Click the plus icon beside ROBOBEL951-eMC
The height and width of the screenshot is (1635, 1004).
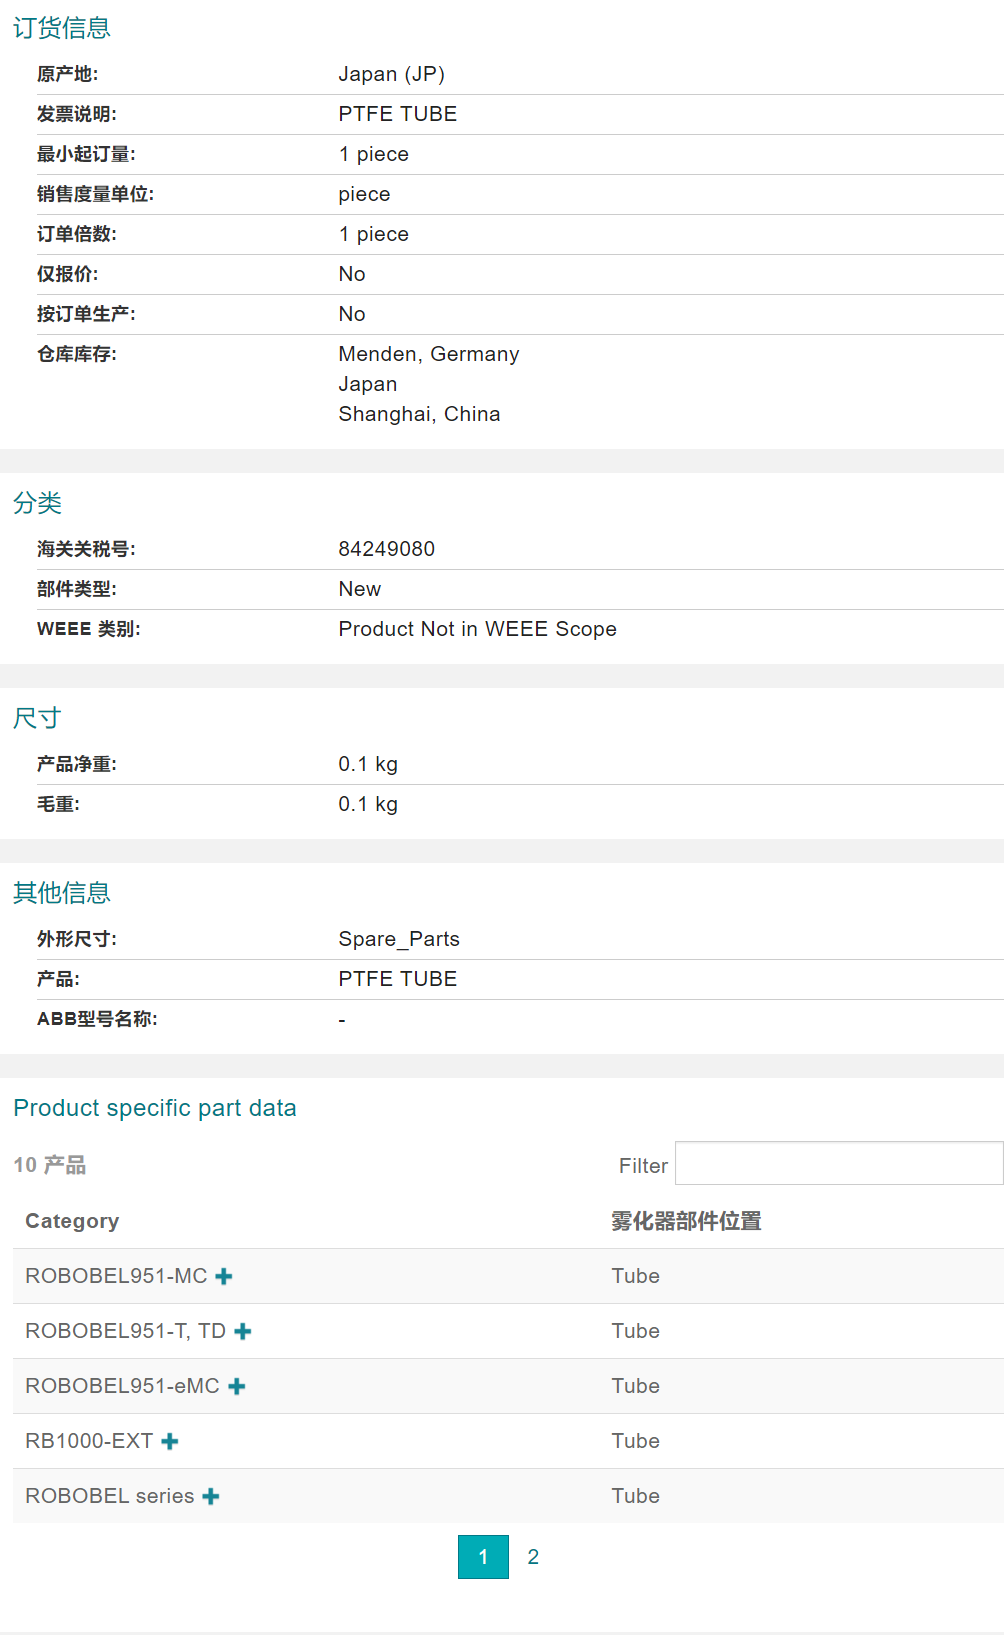pyautogui.click(x=237, y=1386)
